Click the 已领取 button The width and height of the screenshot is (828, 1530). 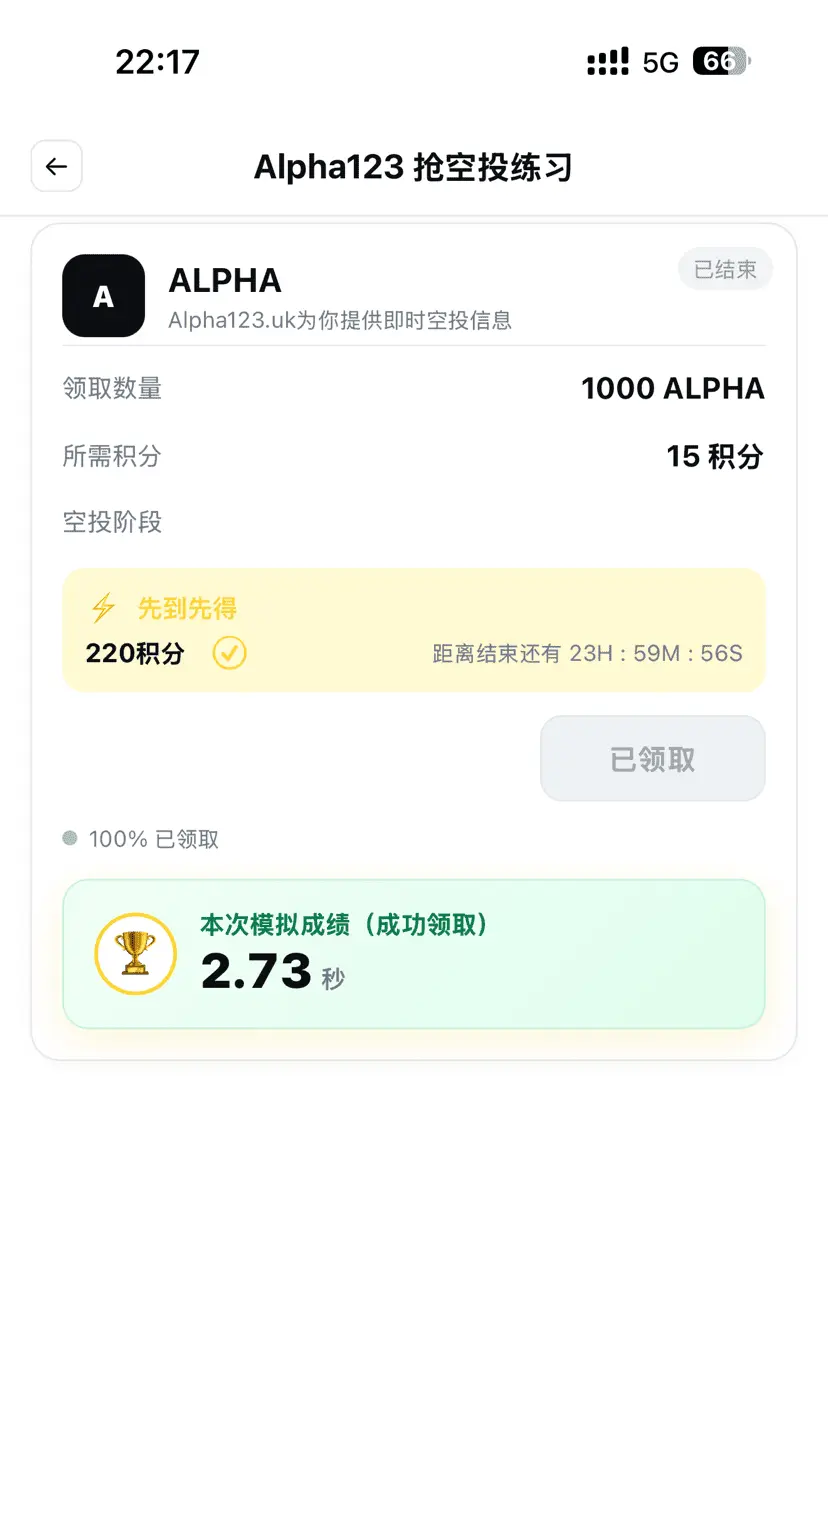(x=653, y=759)
